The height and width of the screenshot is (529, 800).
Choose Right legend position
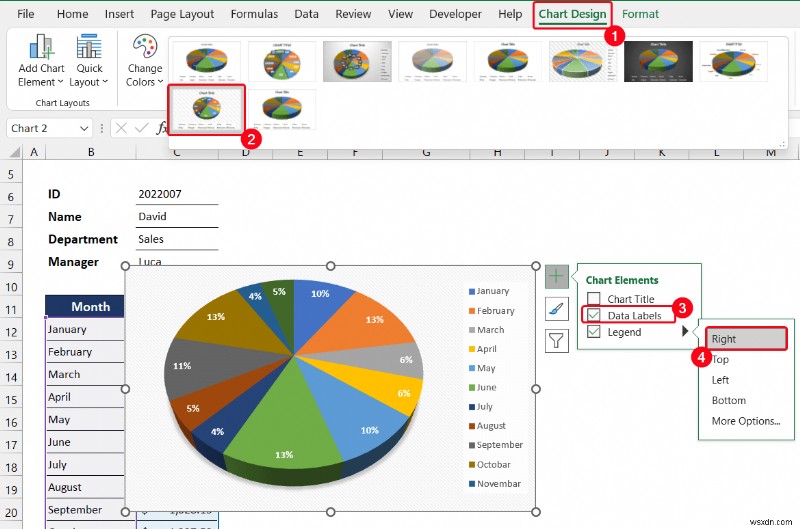coord(746,339)
